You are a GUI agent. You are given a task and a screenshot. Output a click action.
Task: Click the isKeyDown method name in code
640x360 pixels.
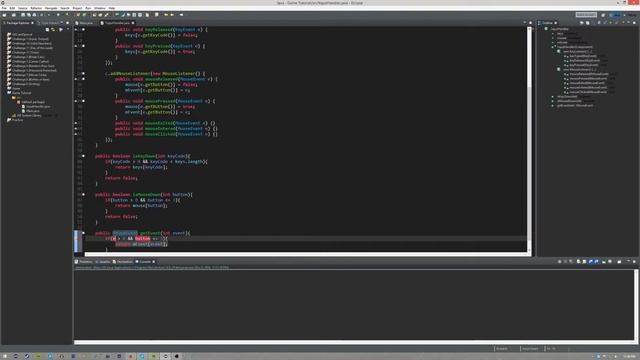coord(144,156)
